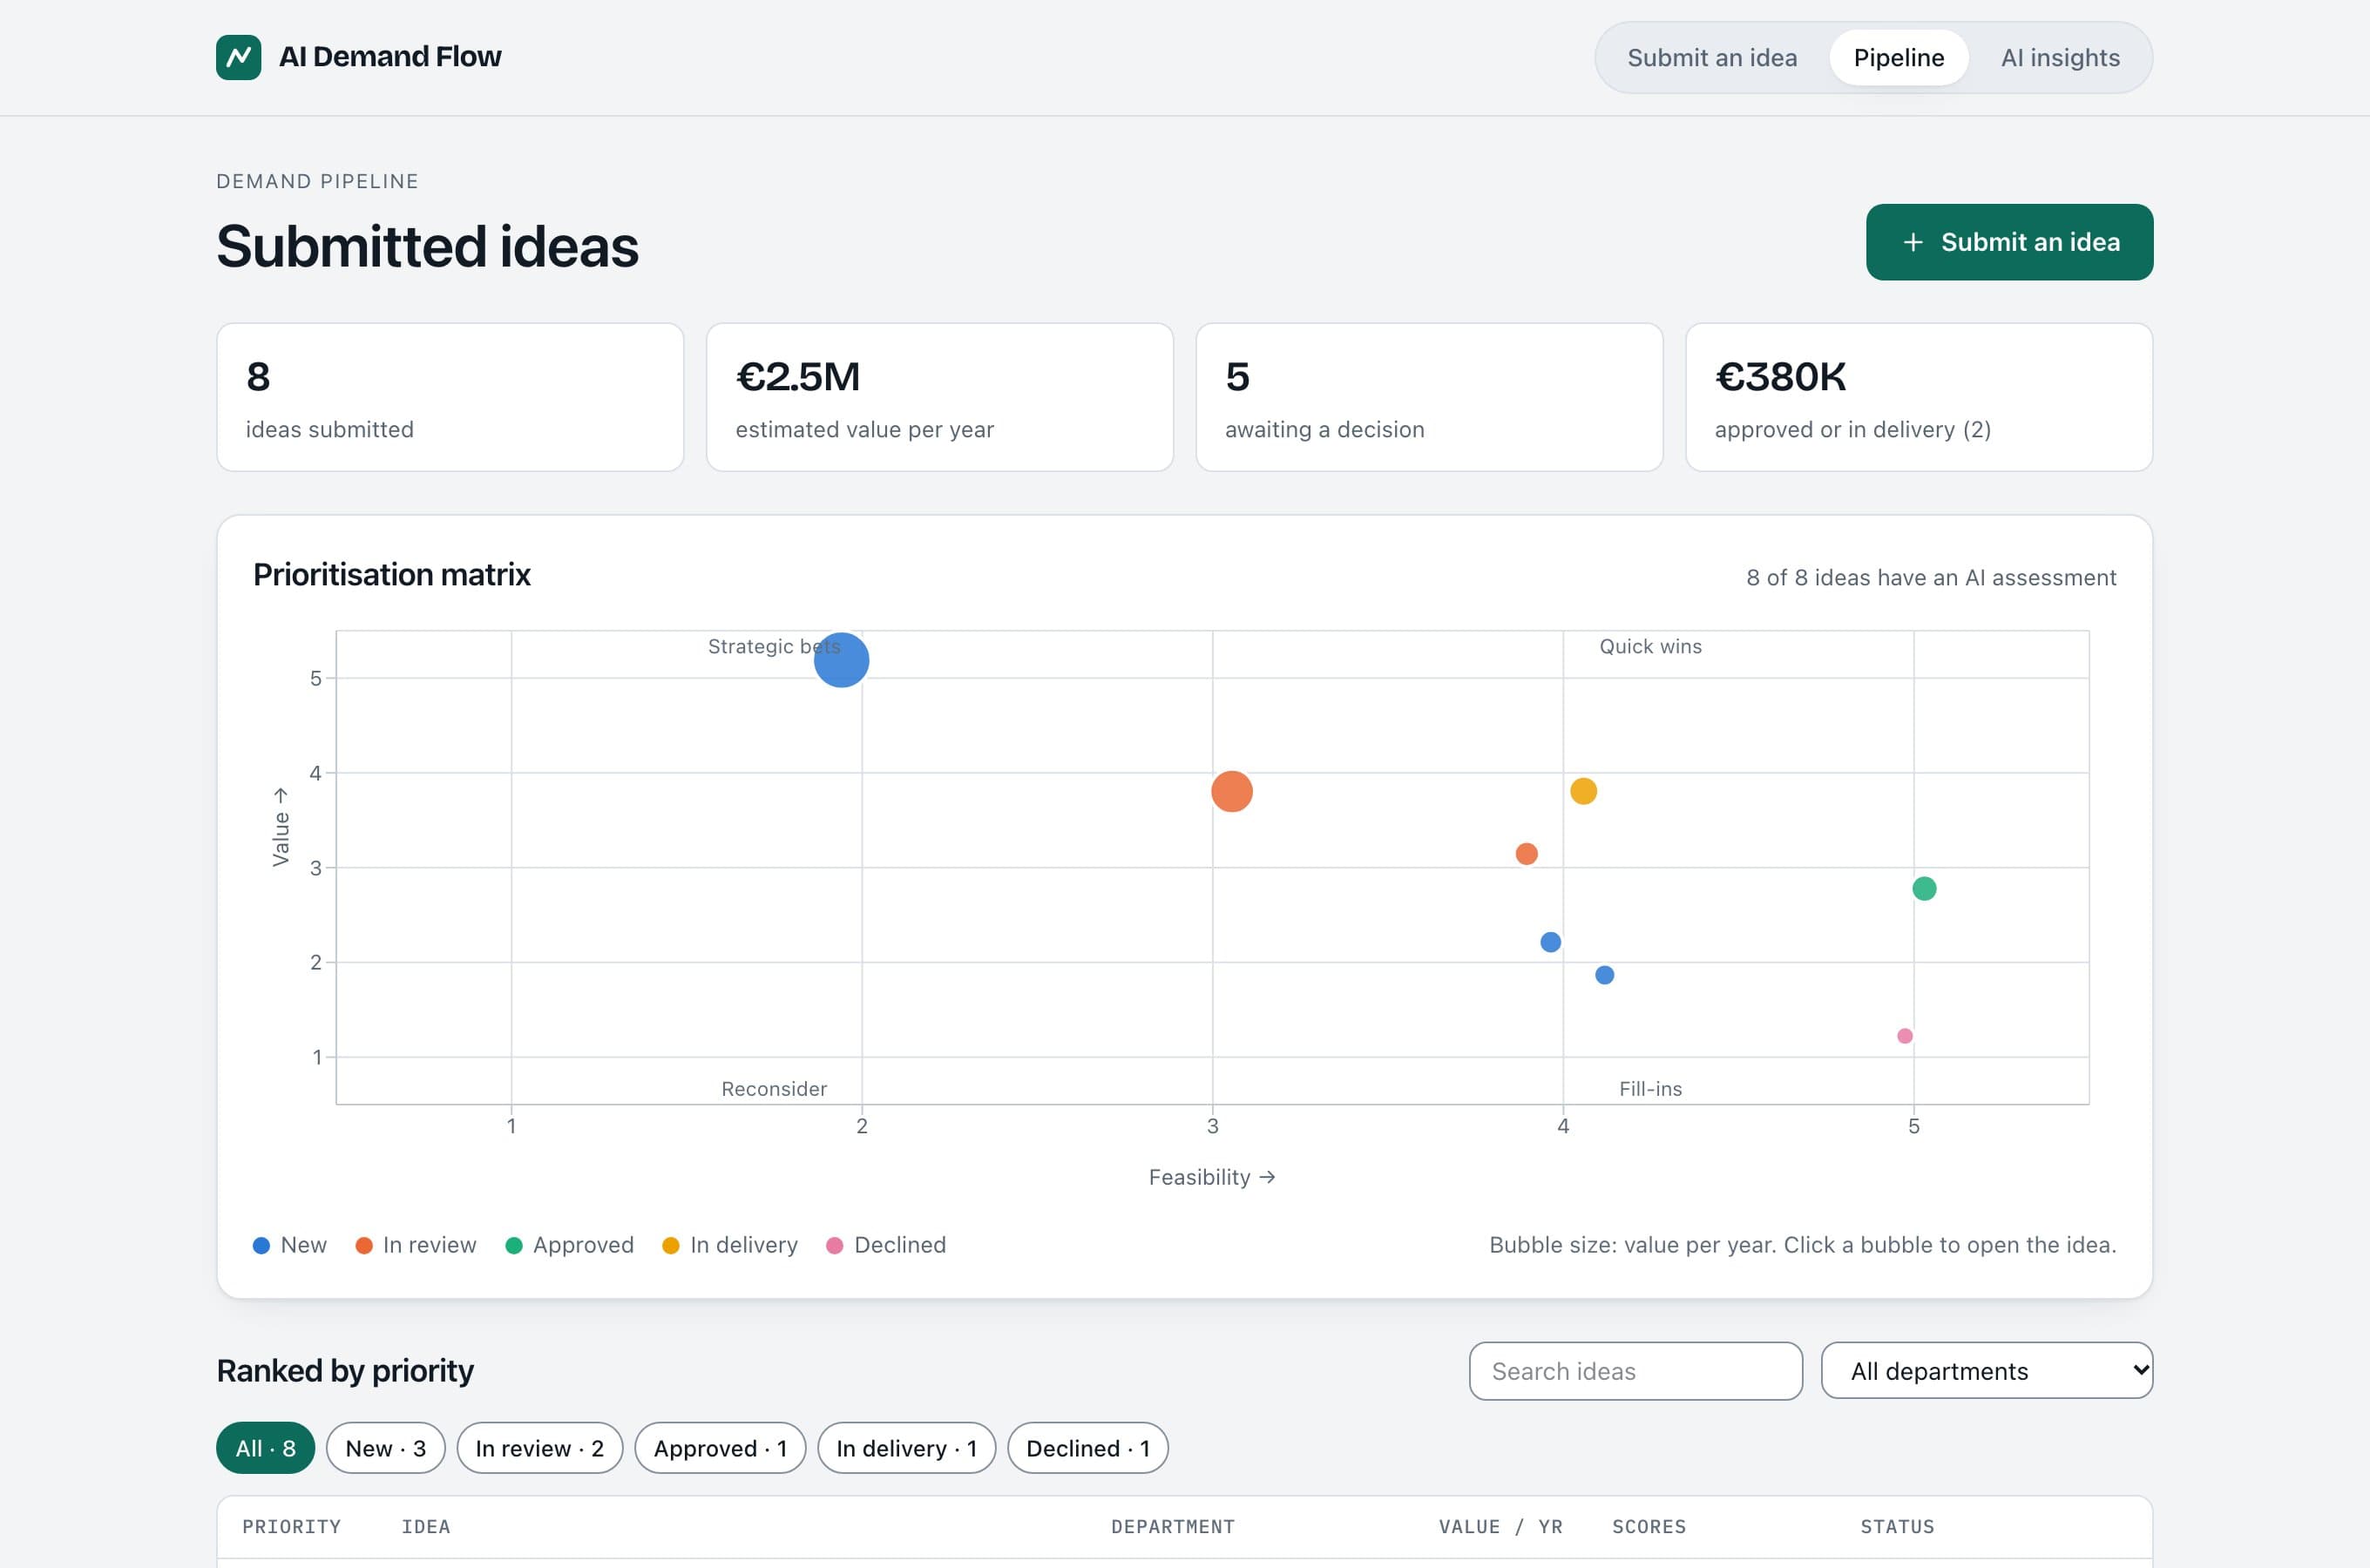Viewport: 2370px width, 1568px height.
Task: Click the 5 awaiting a decision card
Action: pos(1429,397)
